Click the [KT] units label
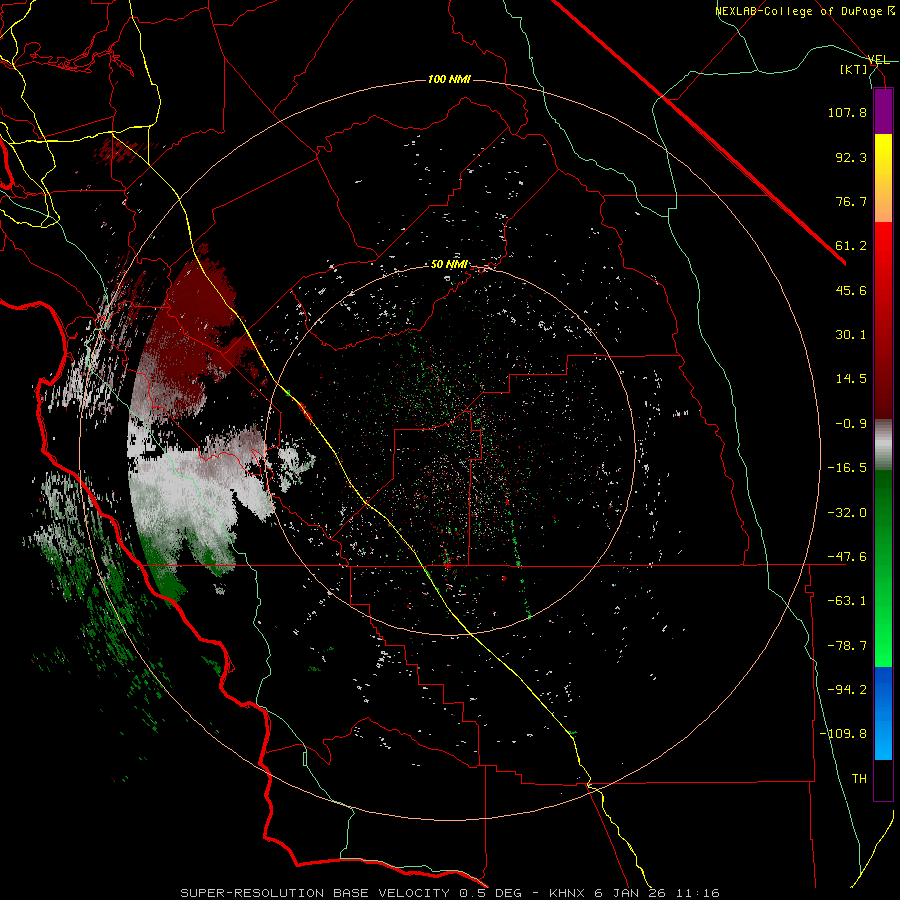This screenshot has height=900, width=900. point(854,69)
